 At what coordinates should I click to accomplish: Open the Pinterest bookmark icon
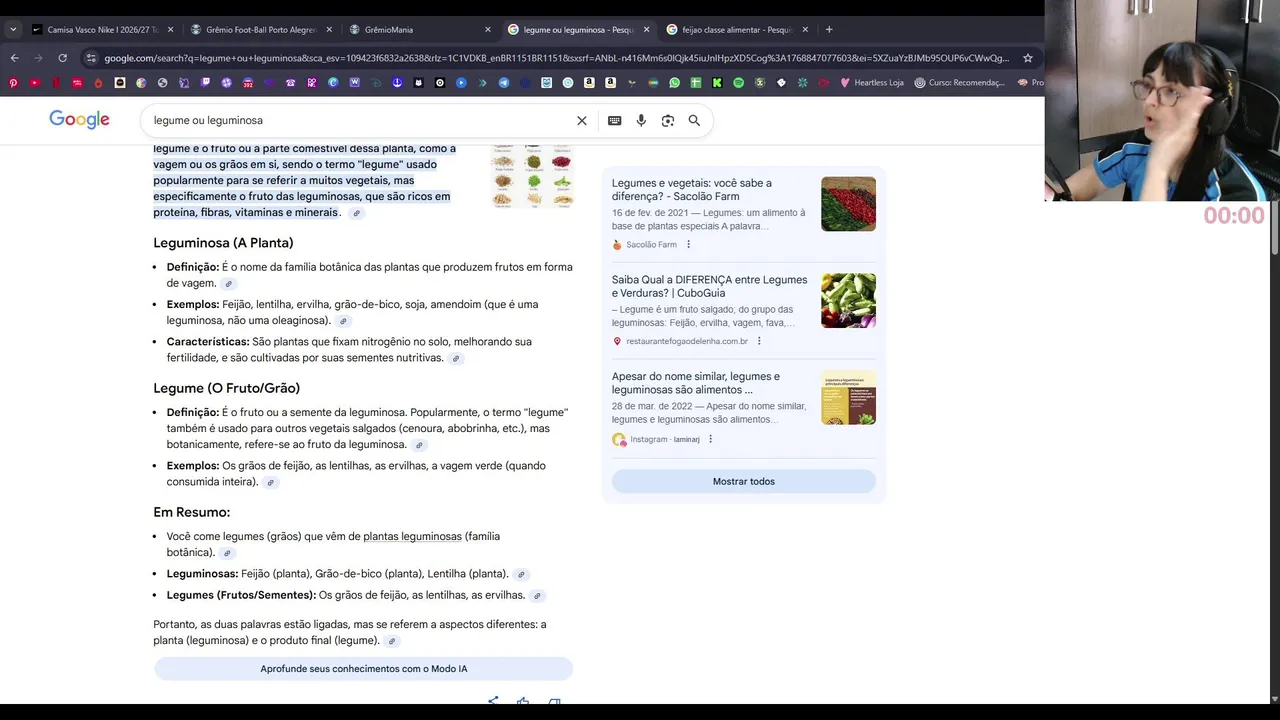click(13, 83)
